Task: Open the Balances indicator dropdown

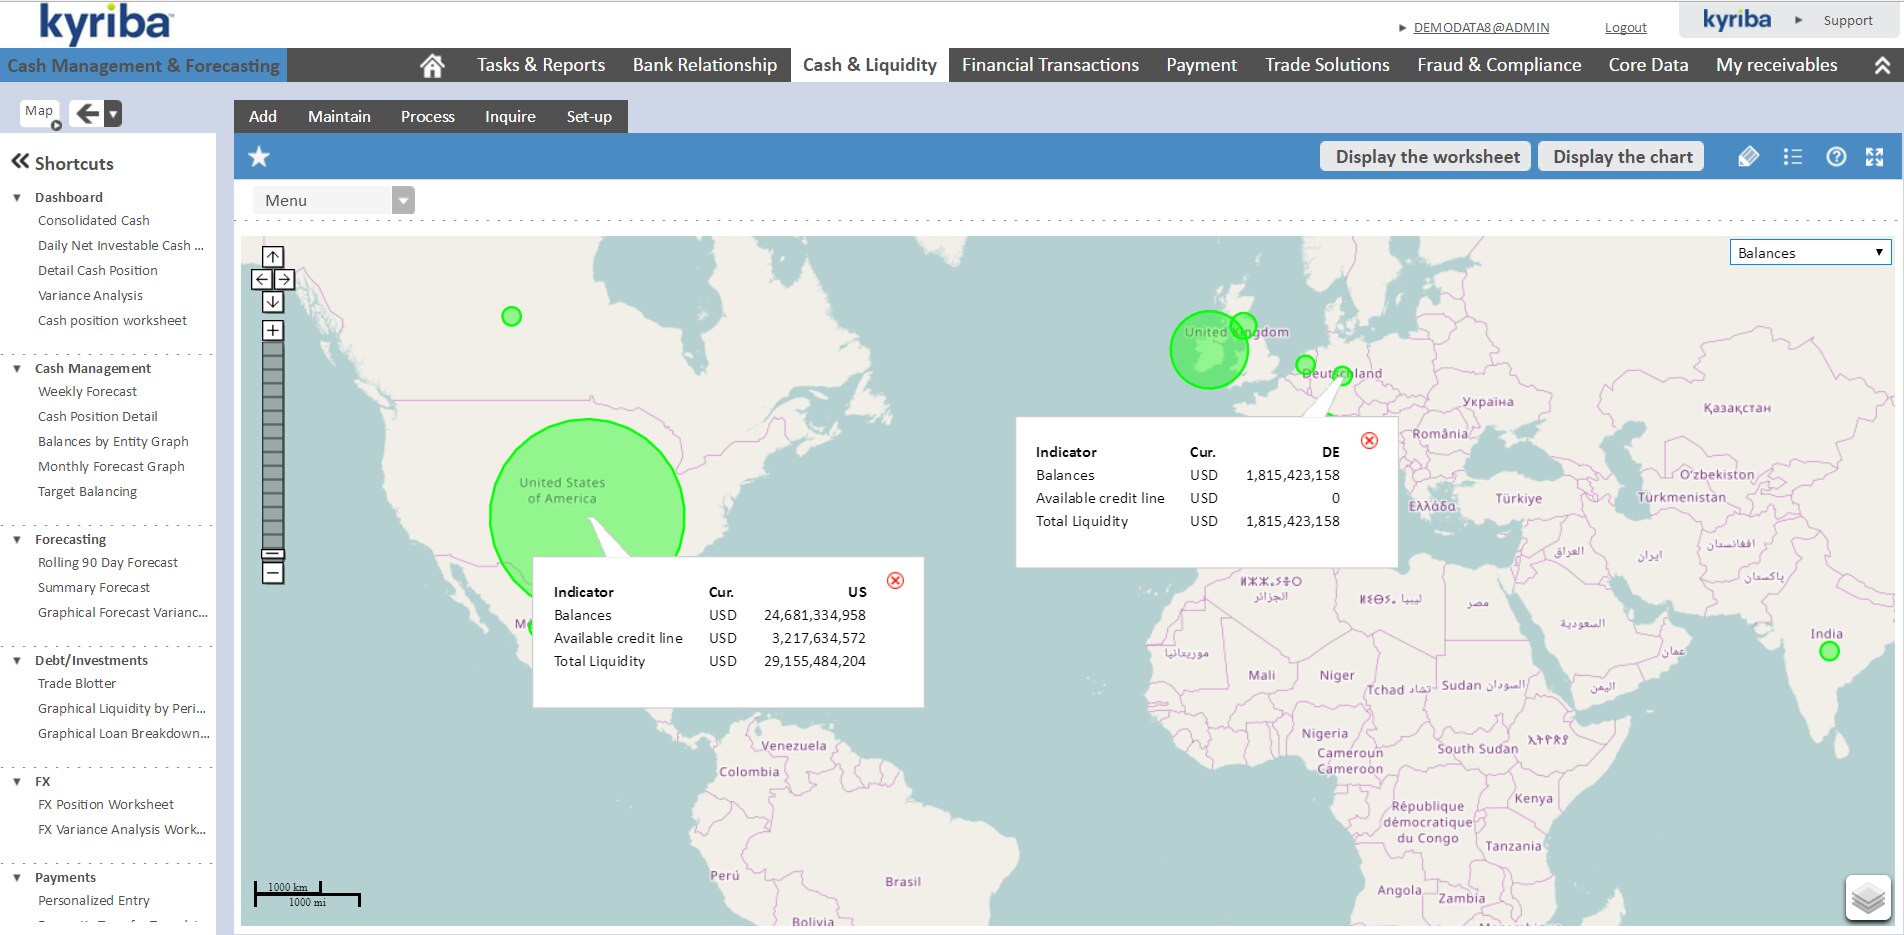Action: [1810, 253]
